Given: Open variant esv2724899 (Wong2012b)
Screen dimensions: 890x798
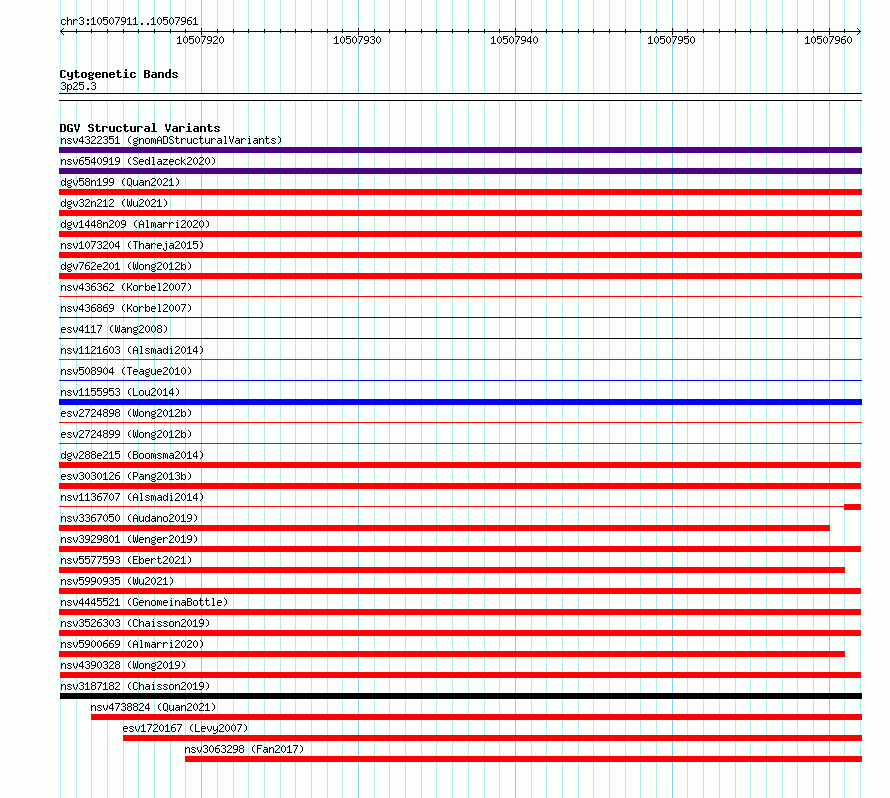Looking at the screenshot, I should (126, 434).
